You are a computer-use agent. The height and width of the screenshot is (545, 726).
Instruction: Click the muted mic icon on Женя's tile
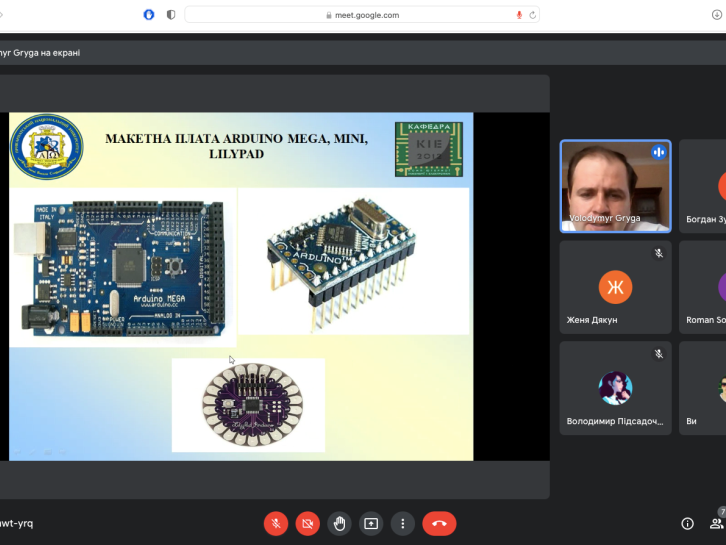pos(658,253)
